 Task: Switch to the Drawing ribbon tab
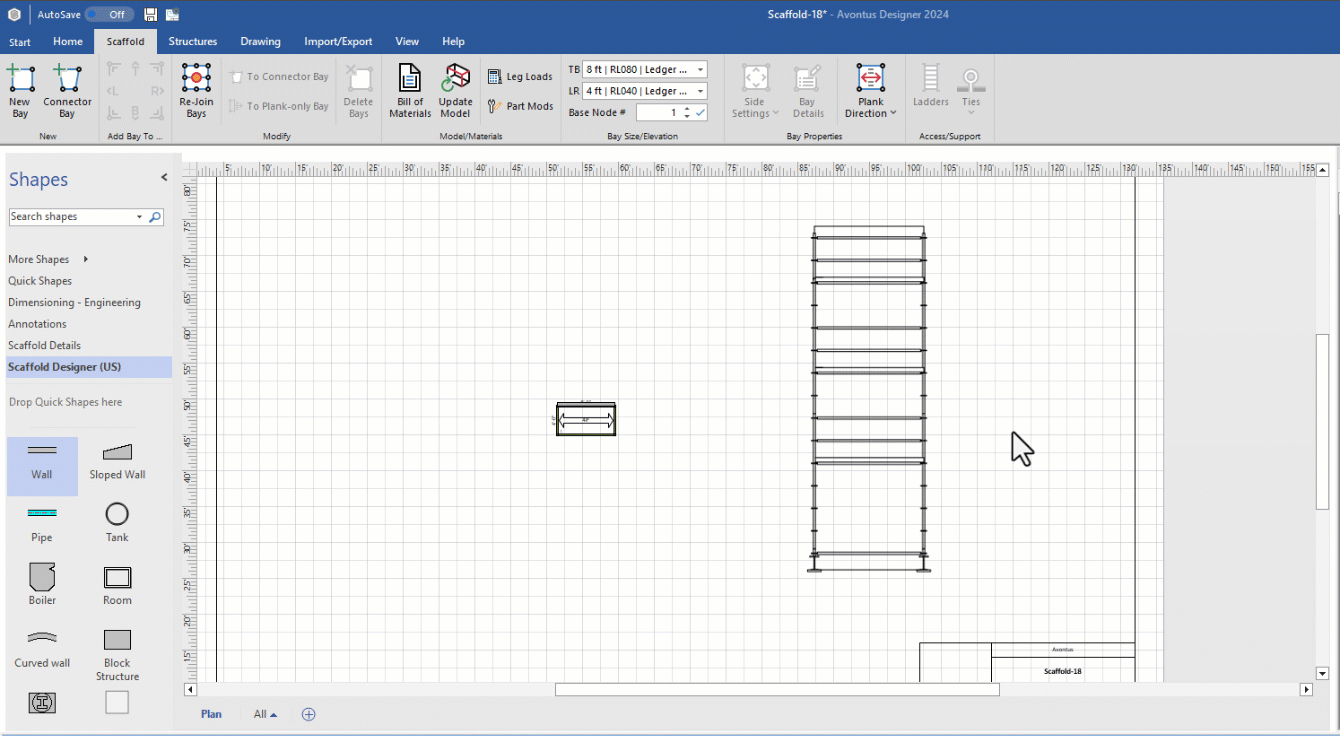260,42
